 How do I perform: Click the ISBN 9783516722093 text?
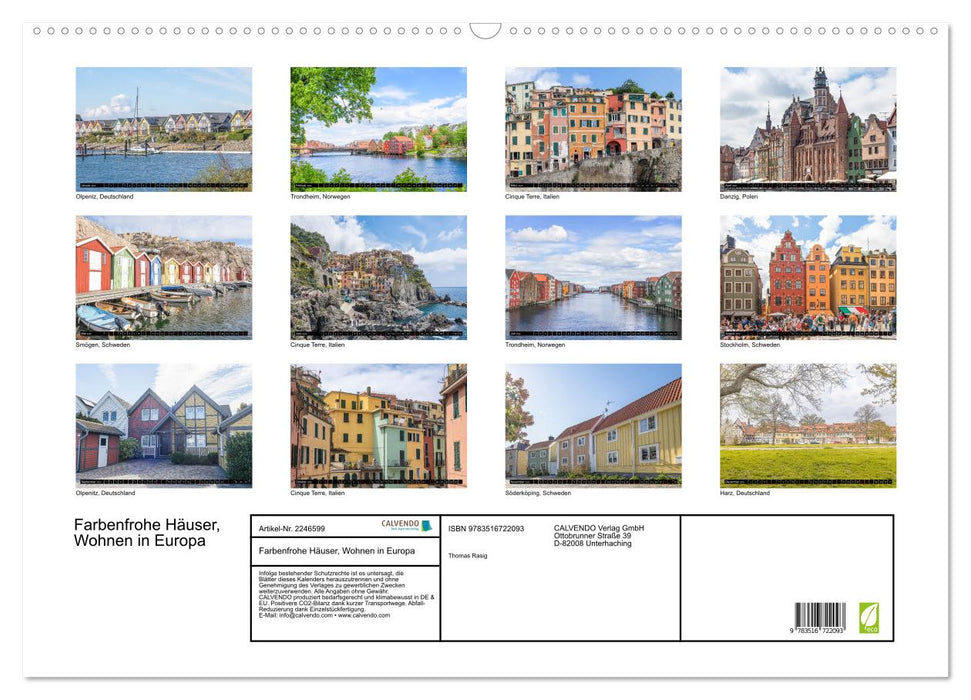(x=486, y=528)
